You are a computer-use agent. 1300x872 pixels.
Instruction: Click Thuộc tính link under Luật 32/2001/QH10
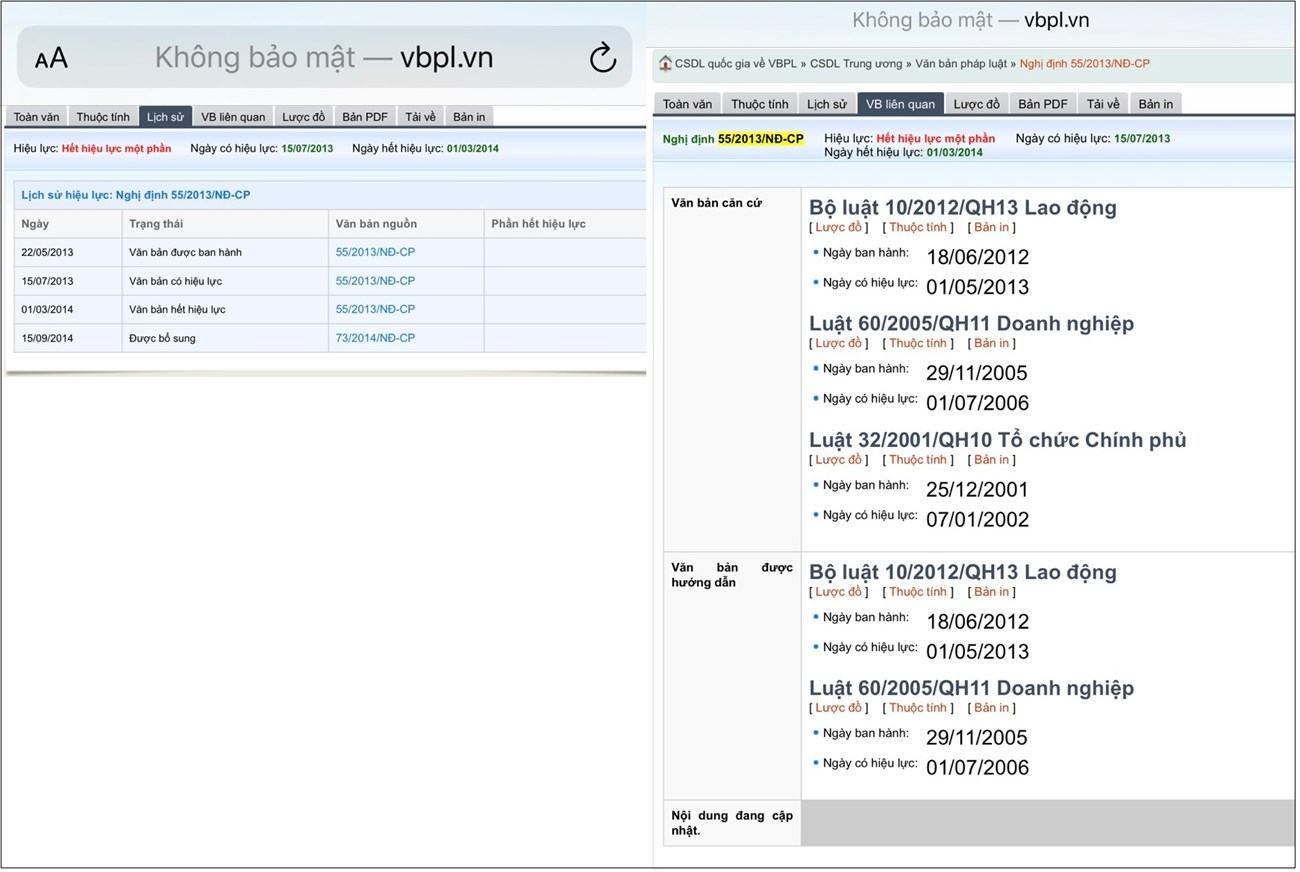click(x=918, y=460)
